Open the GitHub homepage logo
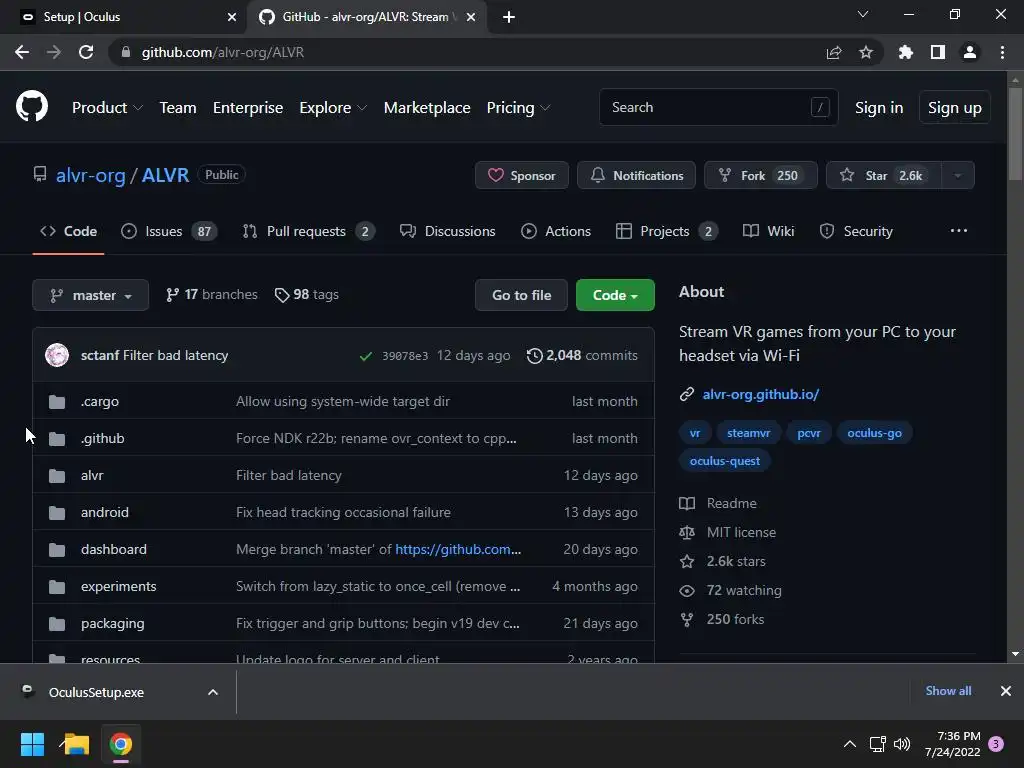The image size is (1024, 768). 31,107
